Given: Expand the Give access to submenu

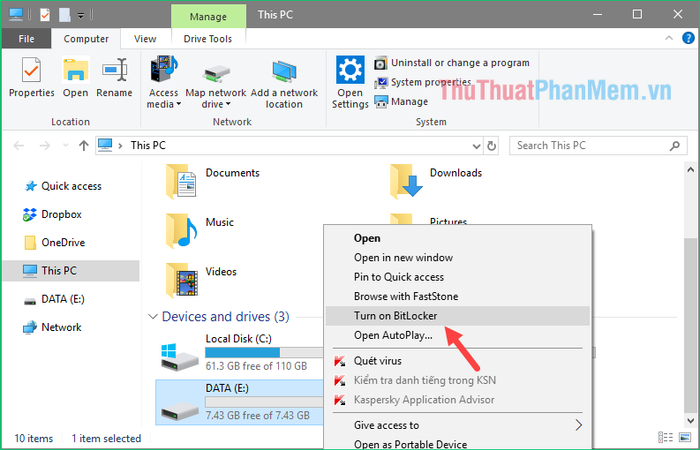Looking at the screenshot, I should (458, 425).
